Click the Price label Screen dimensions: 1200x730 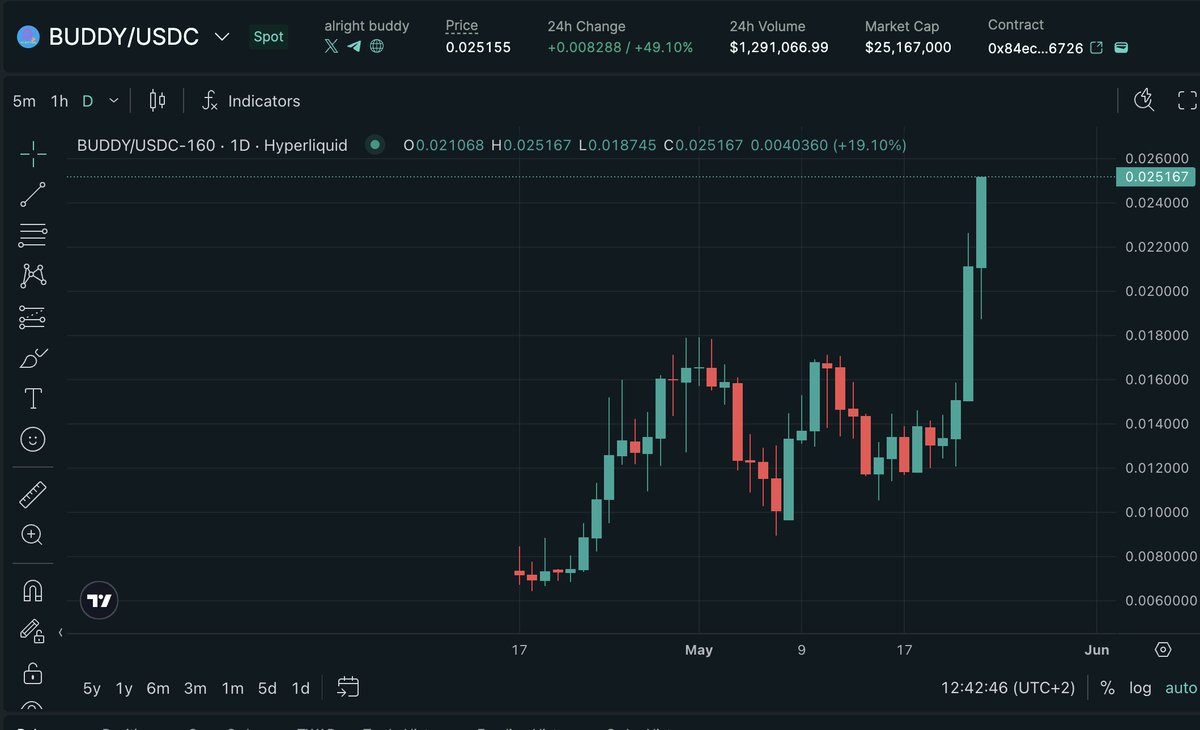pos(462,26)
